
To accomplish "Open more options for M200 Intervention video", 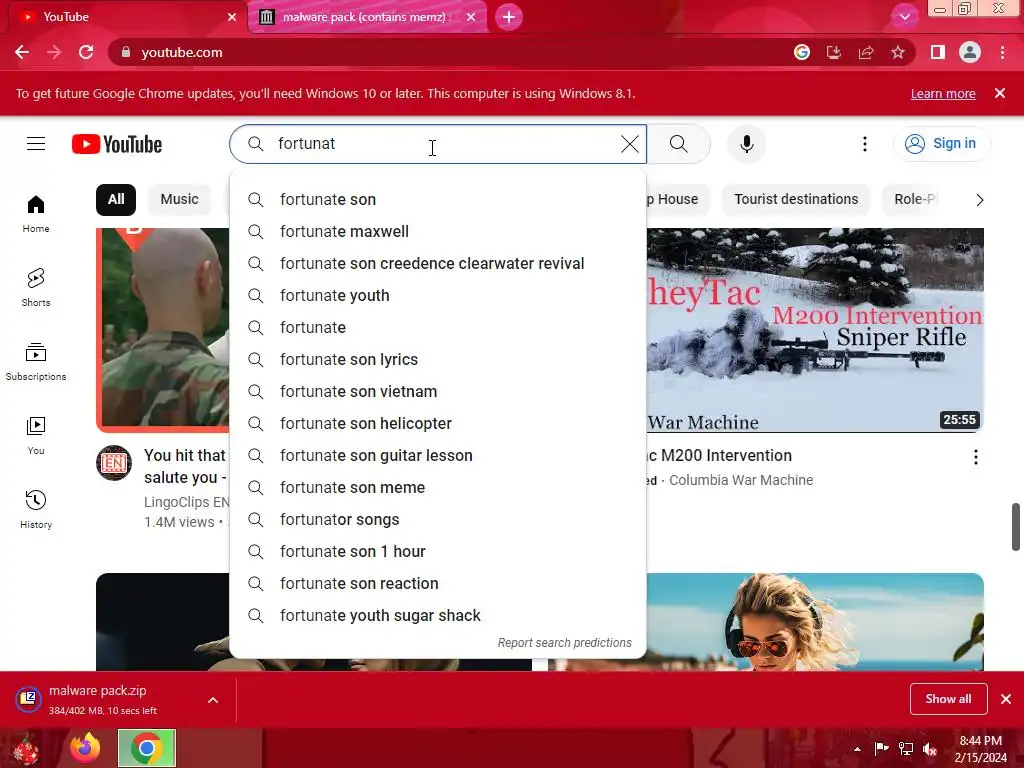I will point(976,457).
